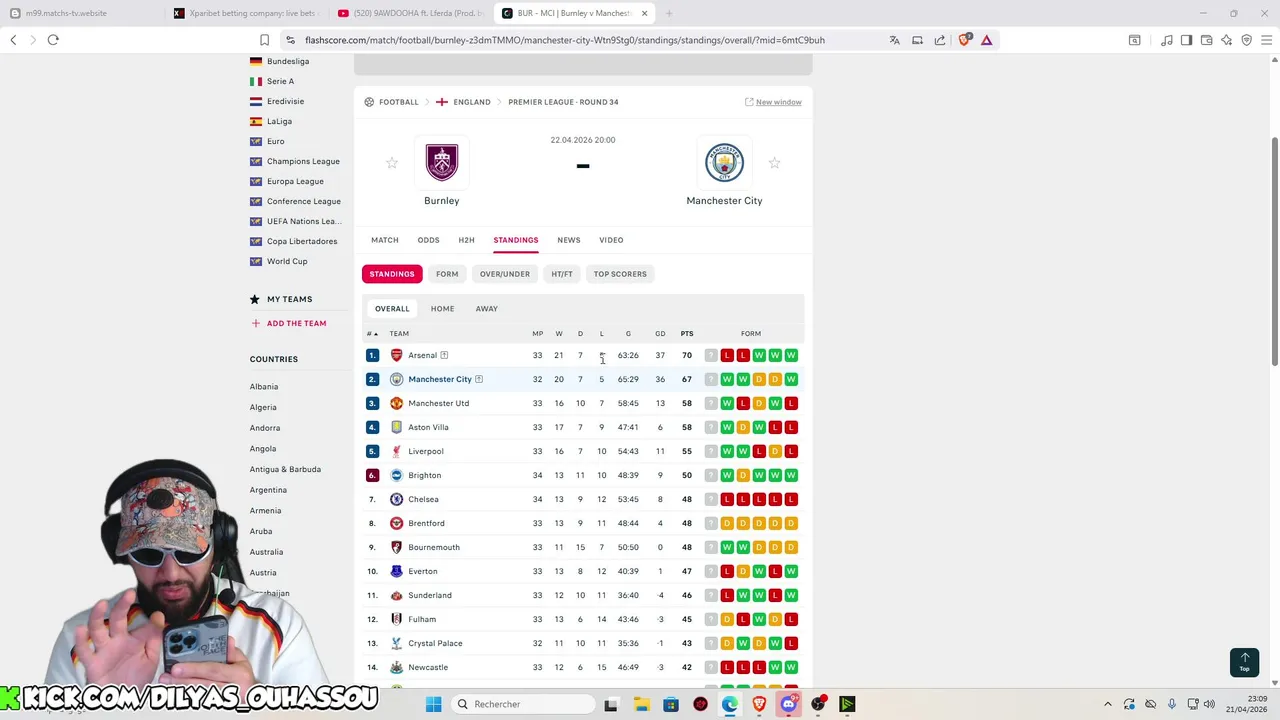Open the Brave playlist music note icon
The width and height of the screenshot is (1280, 720).
pos(1166,40)
